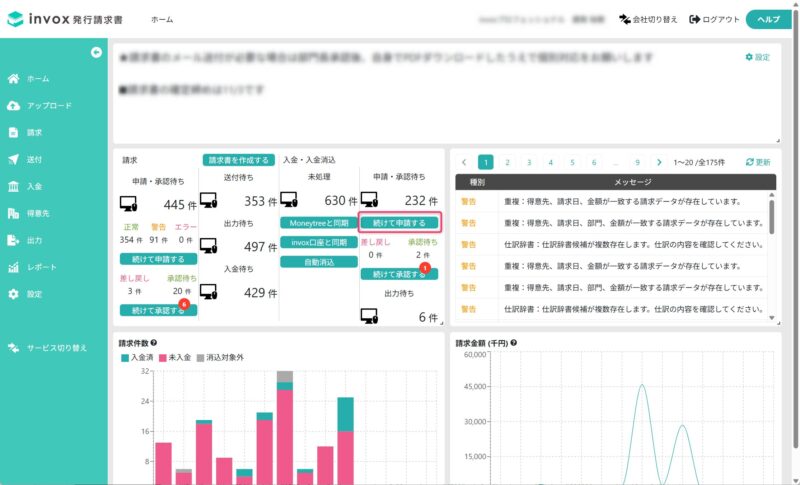This screenshot has height=485, width=800.
Task: Click 630 件 未処理 count
Action: tap(341, 200)
